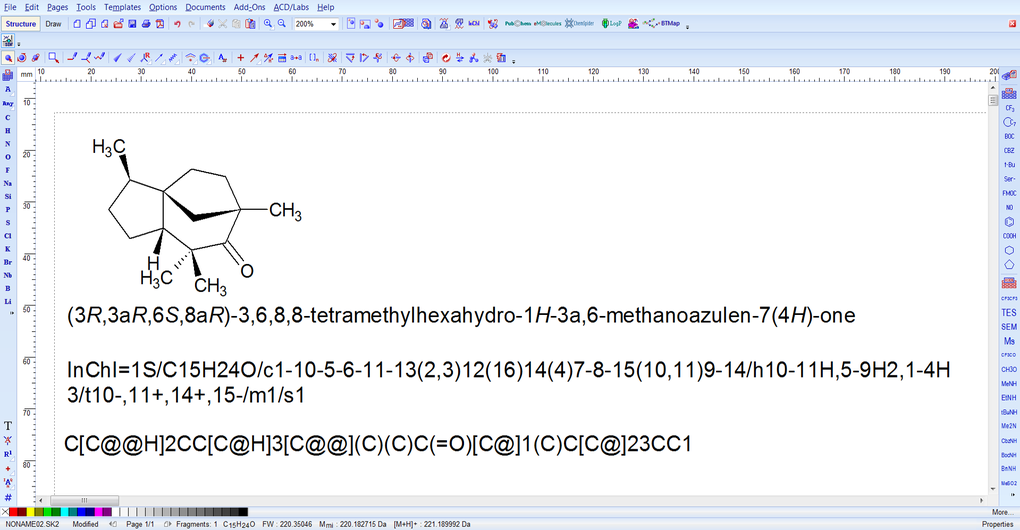Click the LogP calculation icon
This screenshot has width=1020, height=530.
click(611, 24)
